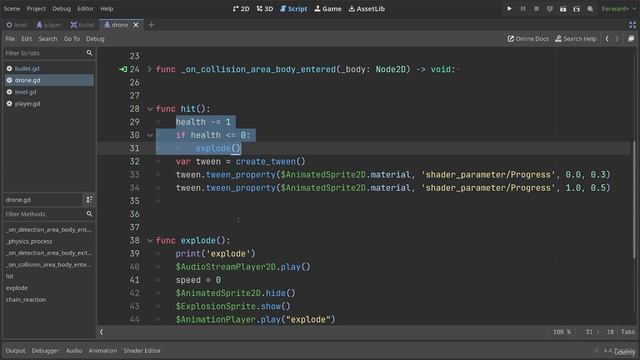Open Online Docs link
640x360 pixels.
click(528, 39)
